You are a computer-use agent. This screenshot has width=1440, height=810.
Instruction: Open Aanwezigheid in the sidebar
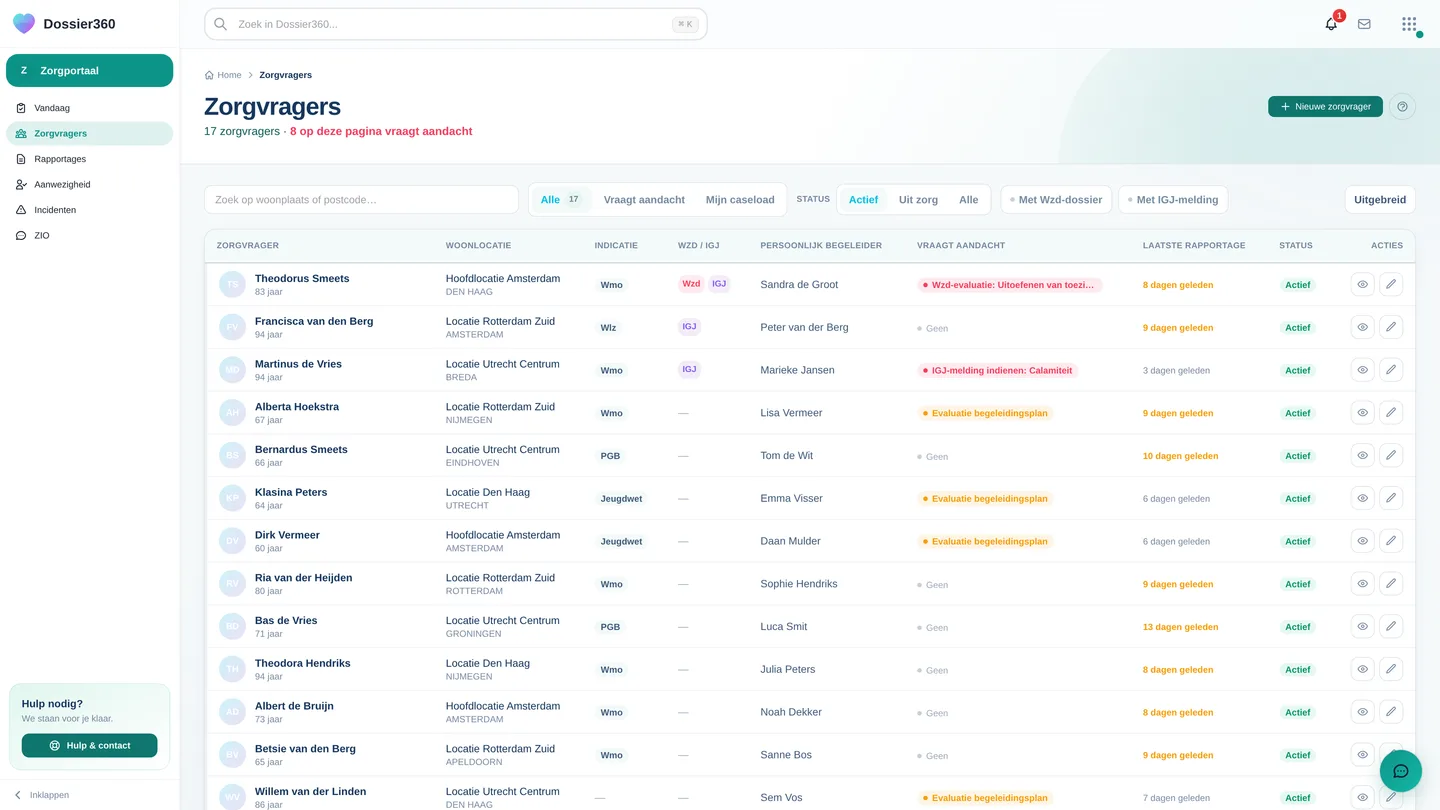[90, 185]
